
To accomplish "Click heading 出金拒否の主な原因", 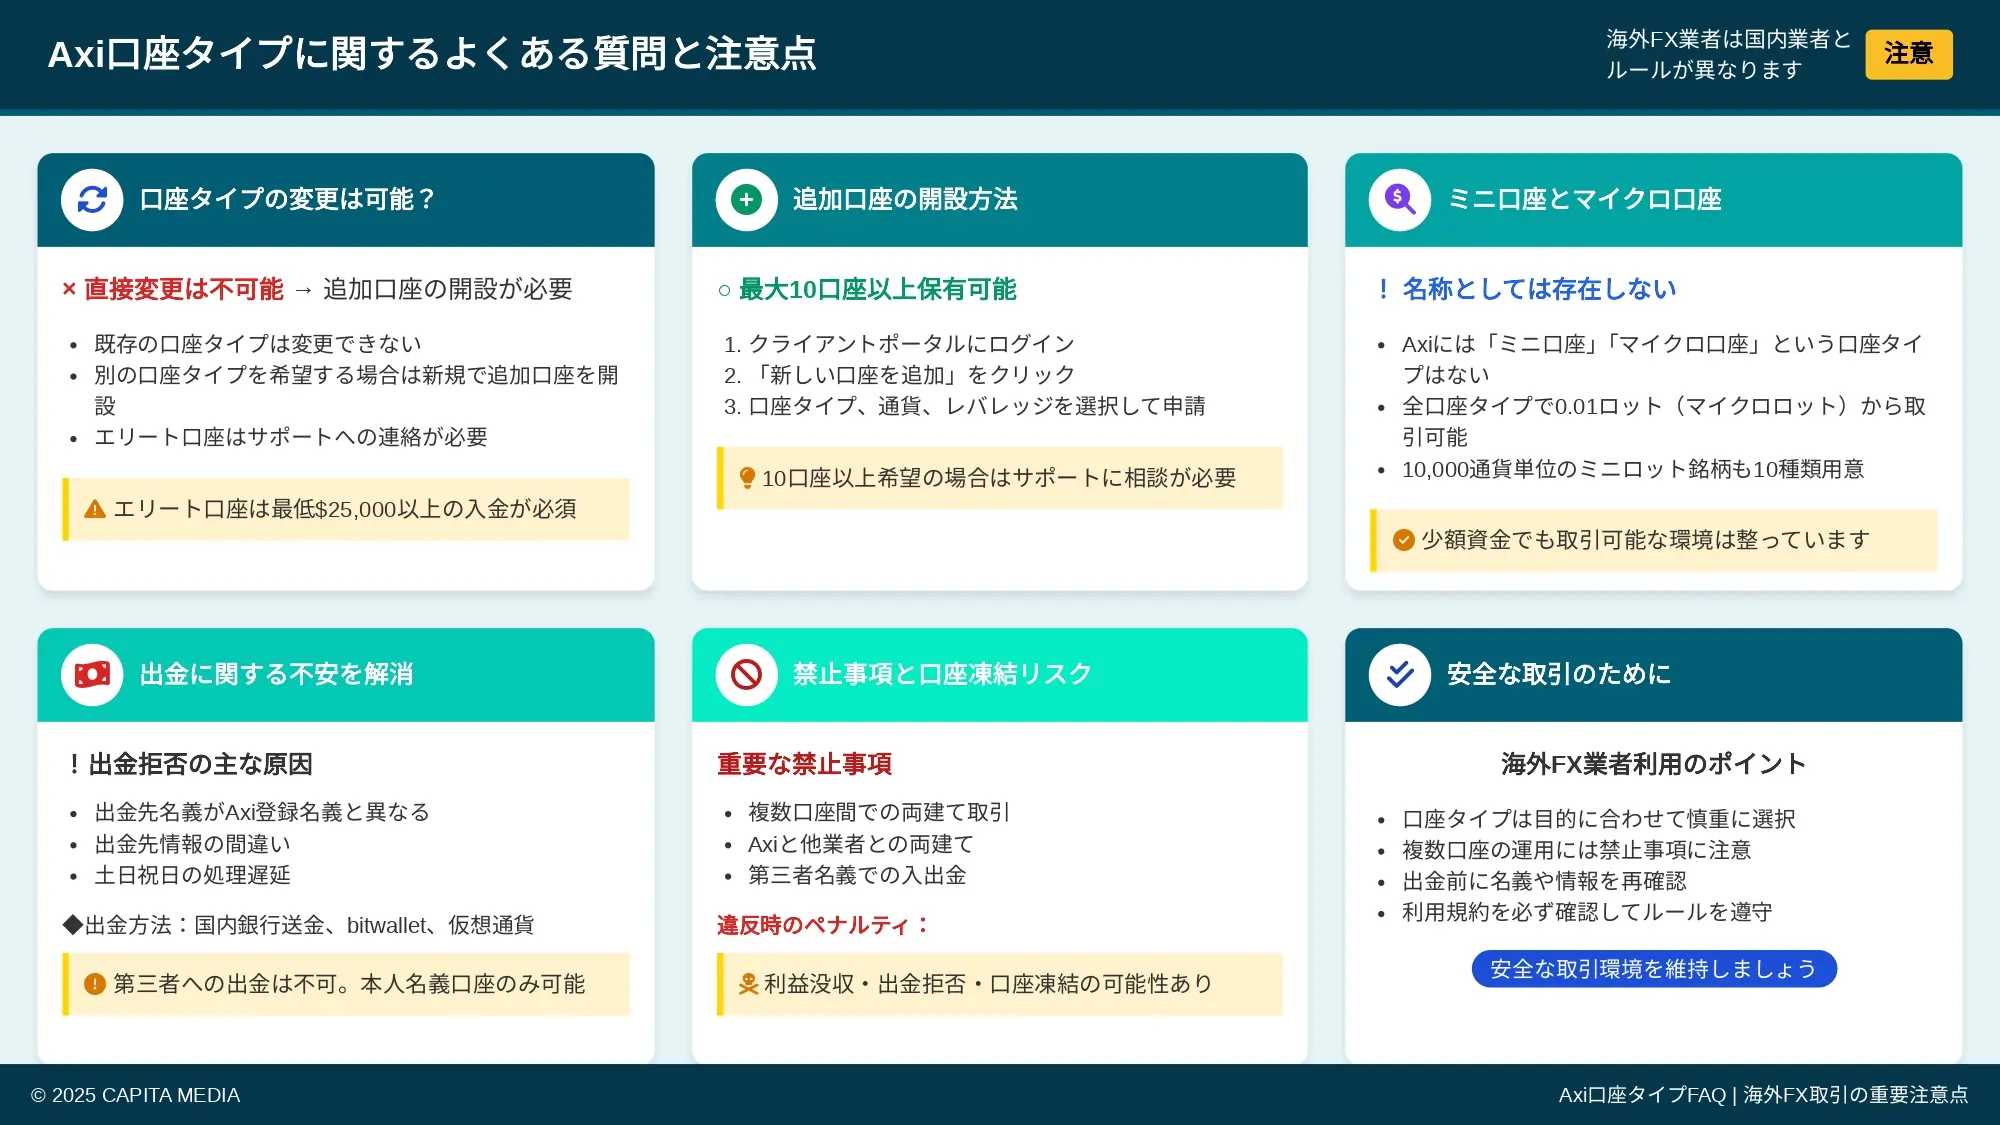I will tap(200, 764).
